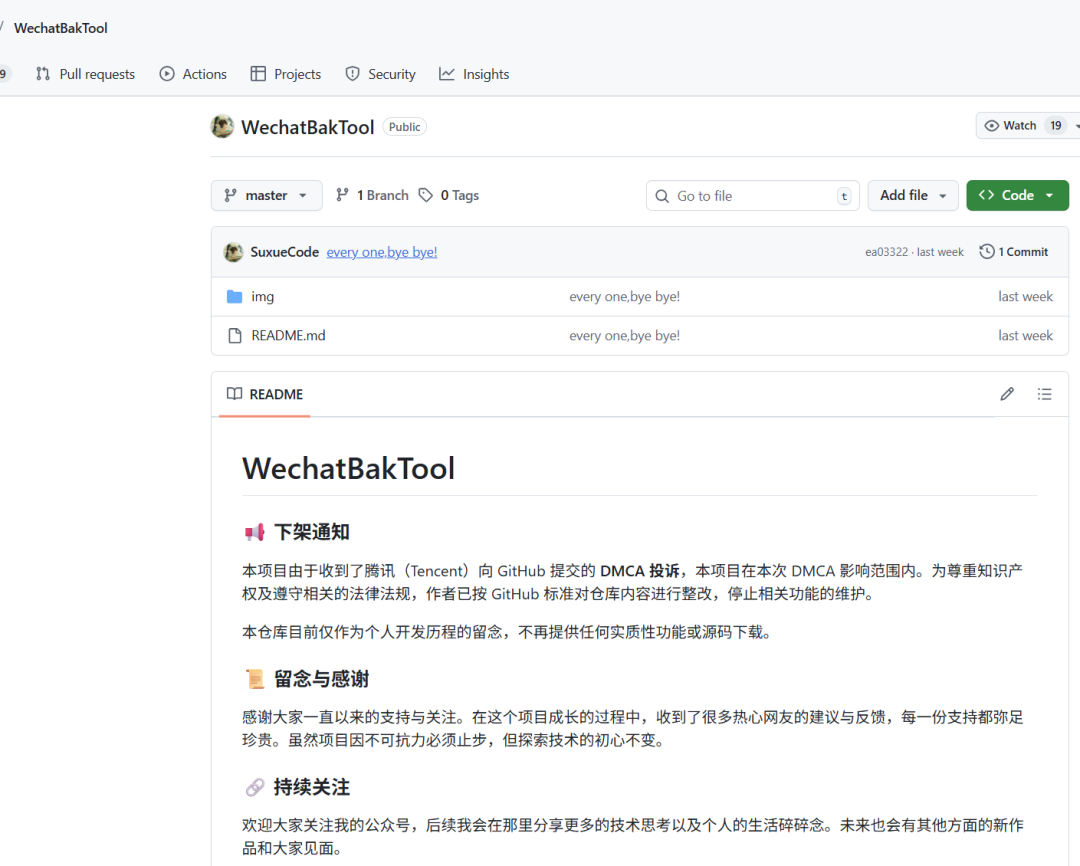Click the pull request icon
The image size is (1080, 866).
(x=43, y=74)
